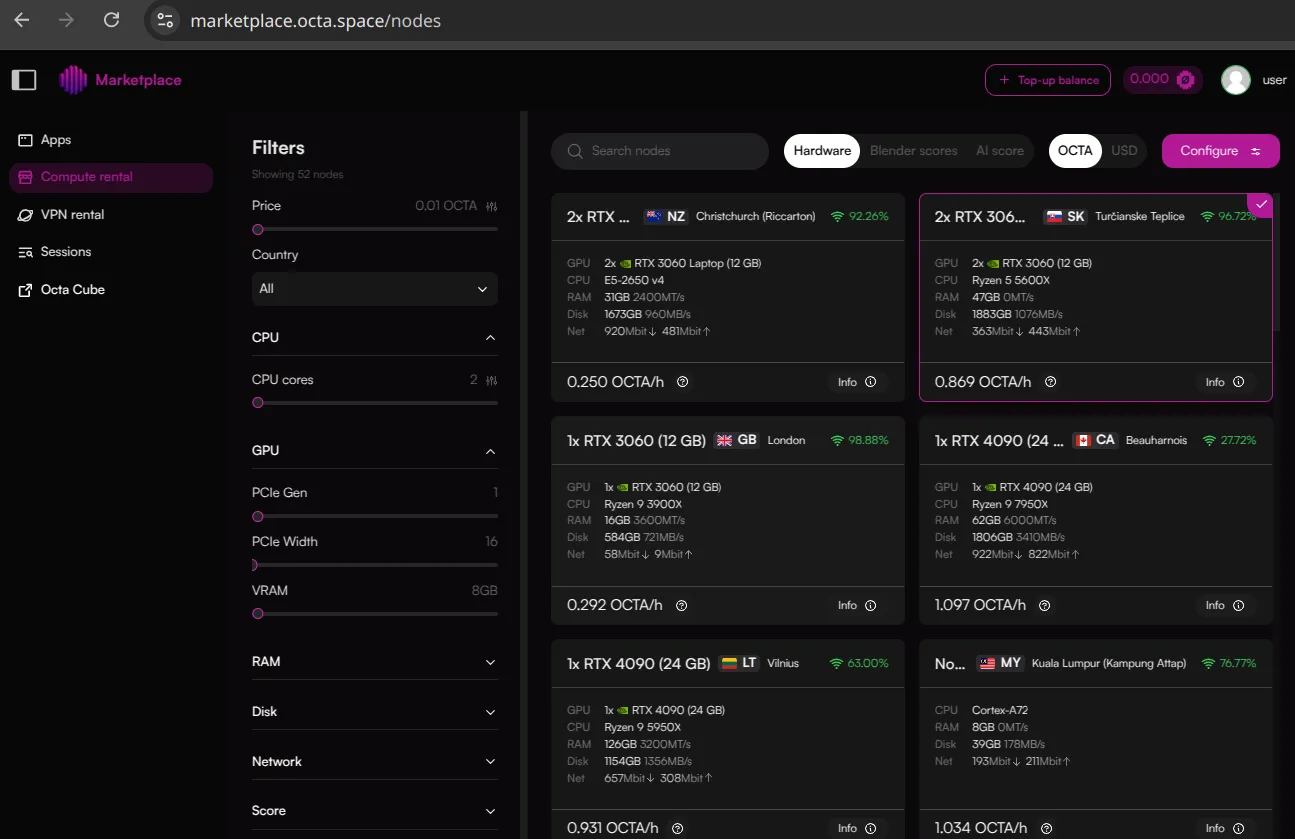Click the OCTA balance coin icon
The height and width of the screenshot is (839, 1295).
click(1186, 80)
